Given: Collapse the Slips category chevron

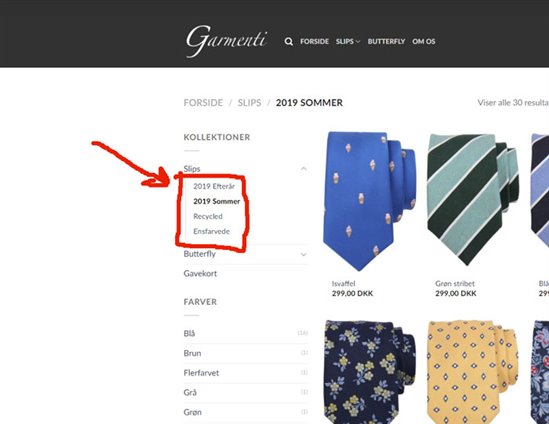Looking at the screenshot, I should click(304, 169).
